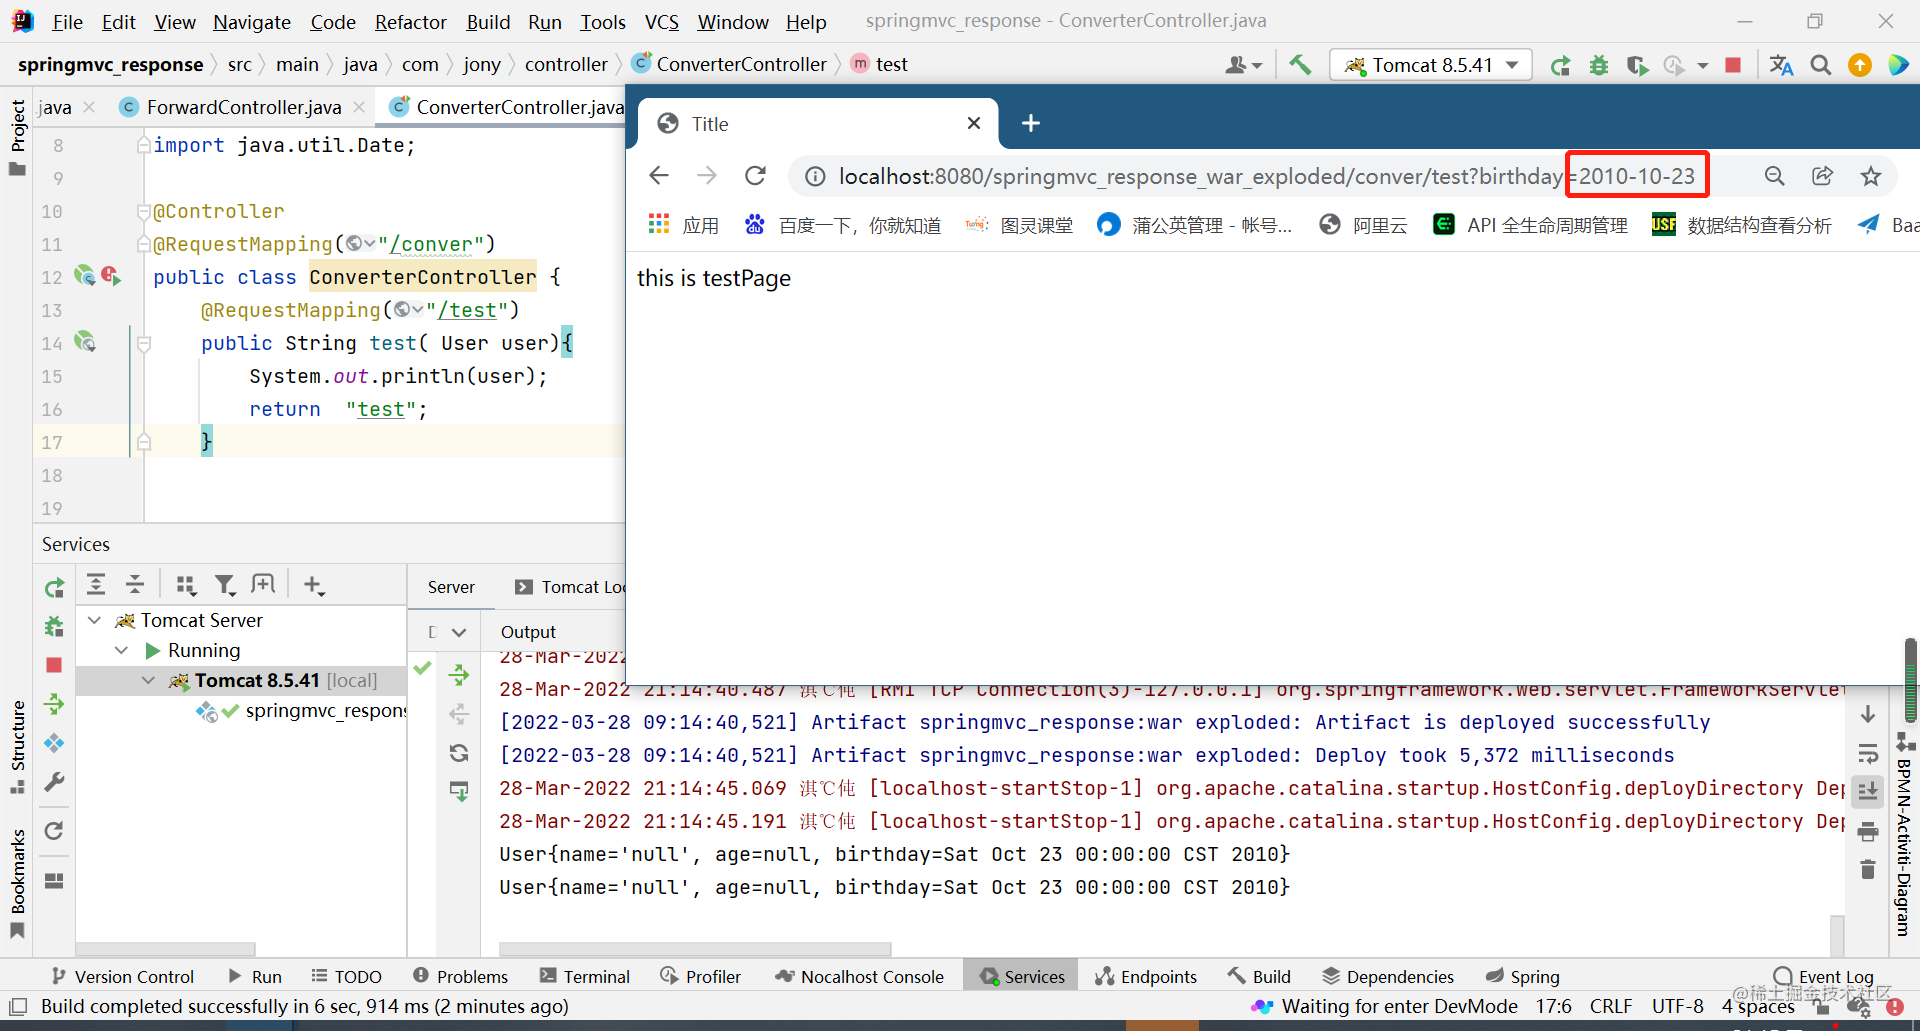Open the Problems tool window

coord(461,976)
